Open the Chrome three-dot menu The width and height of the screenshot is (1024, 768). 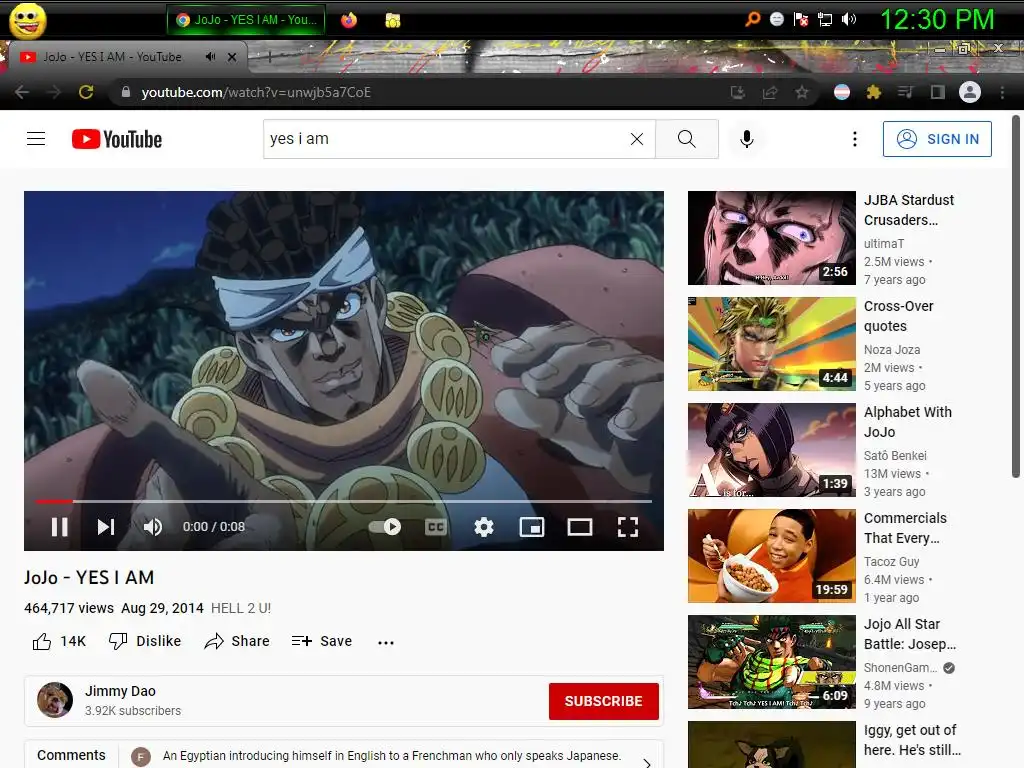(x=1002, y=92)
